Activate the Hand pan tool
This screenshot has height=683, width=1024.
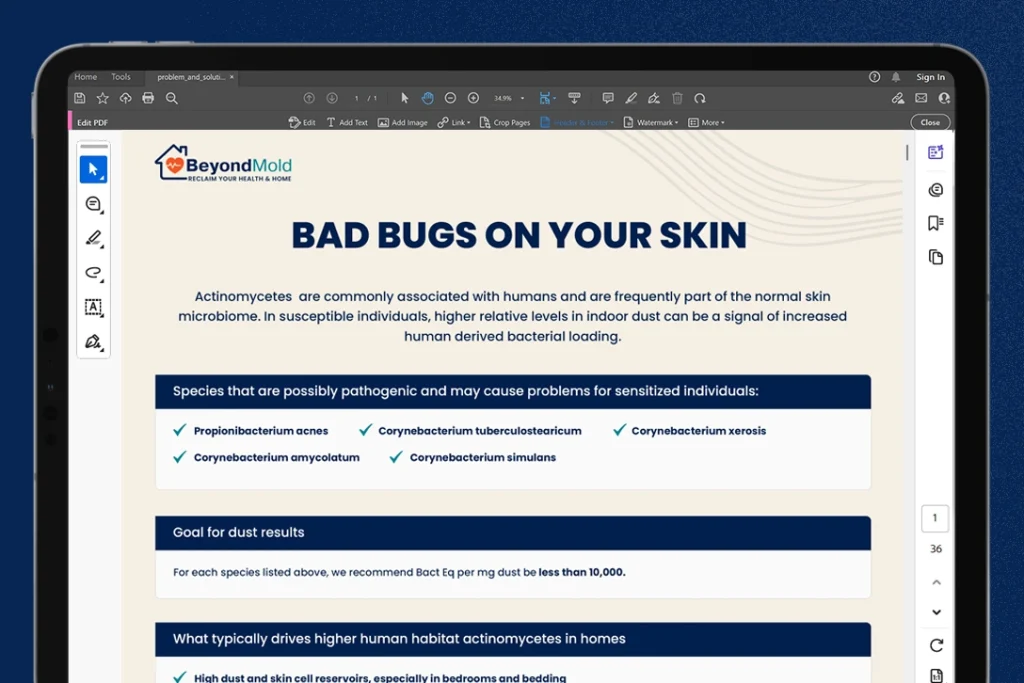coord(427,98)
